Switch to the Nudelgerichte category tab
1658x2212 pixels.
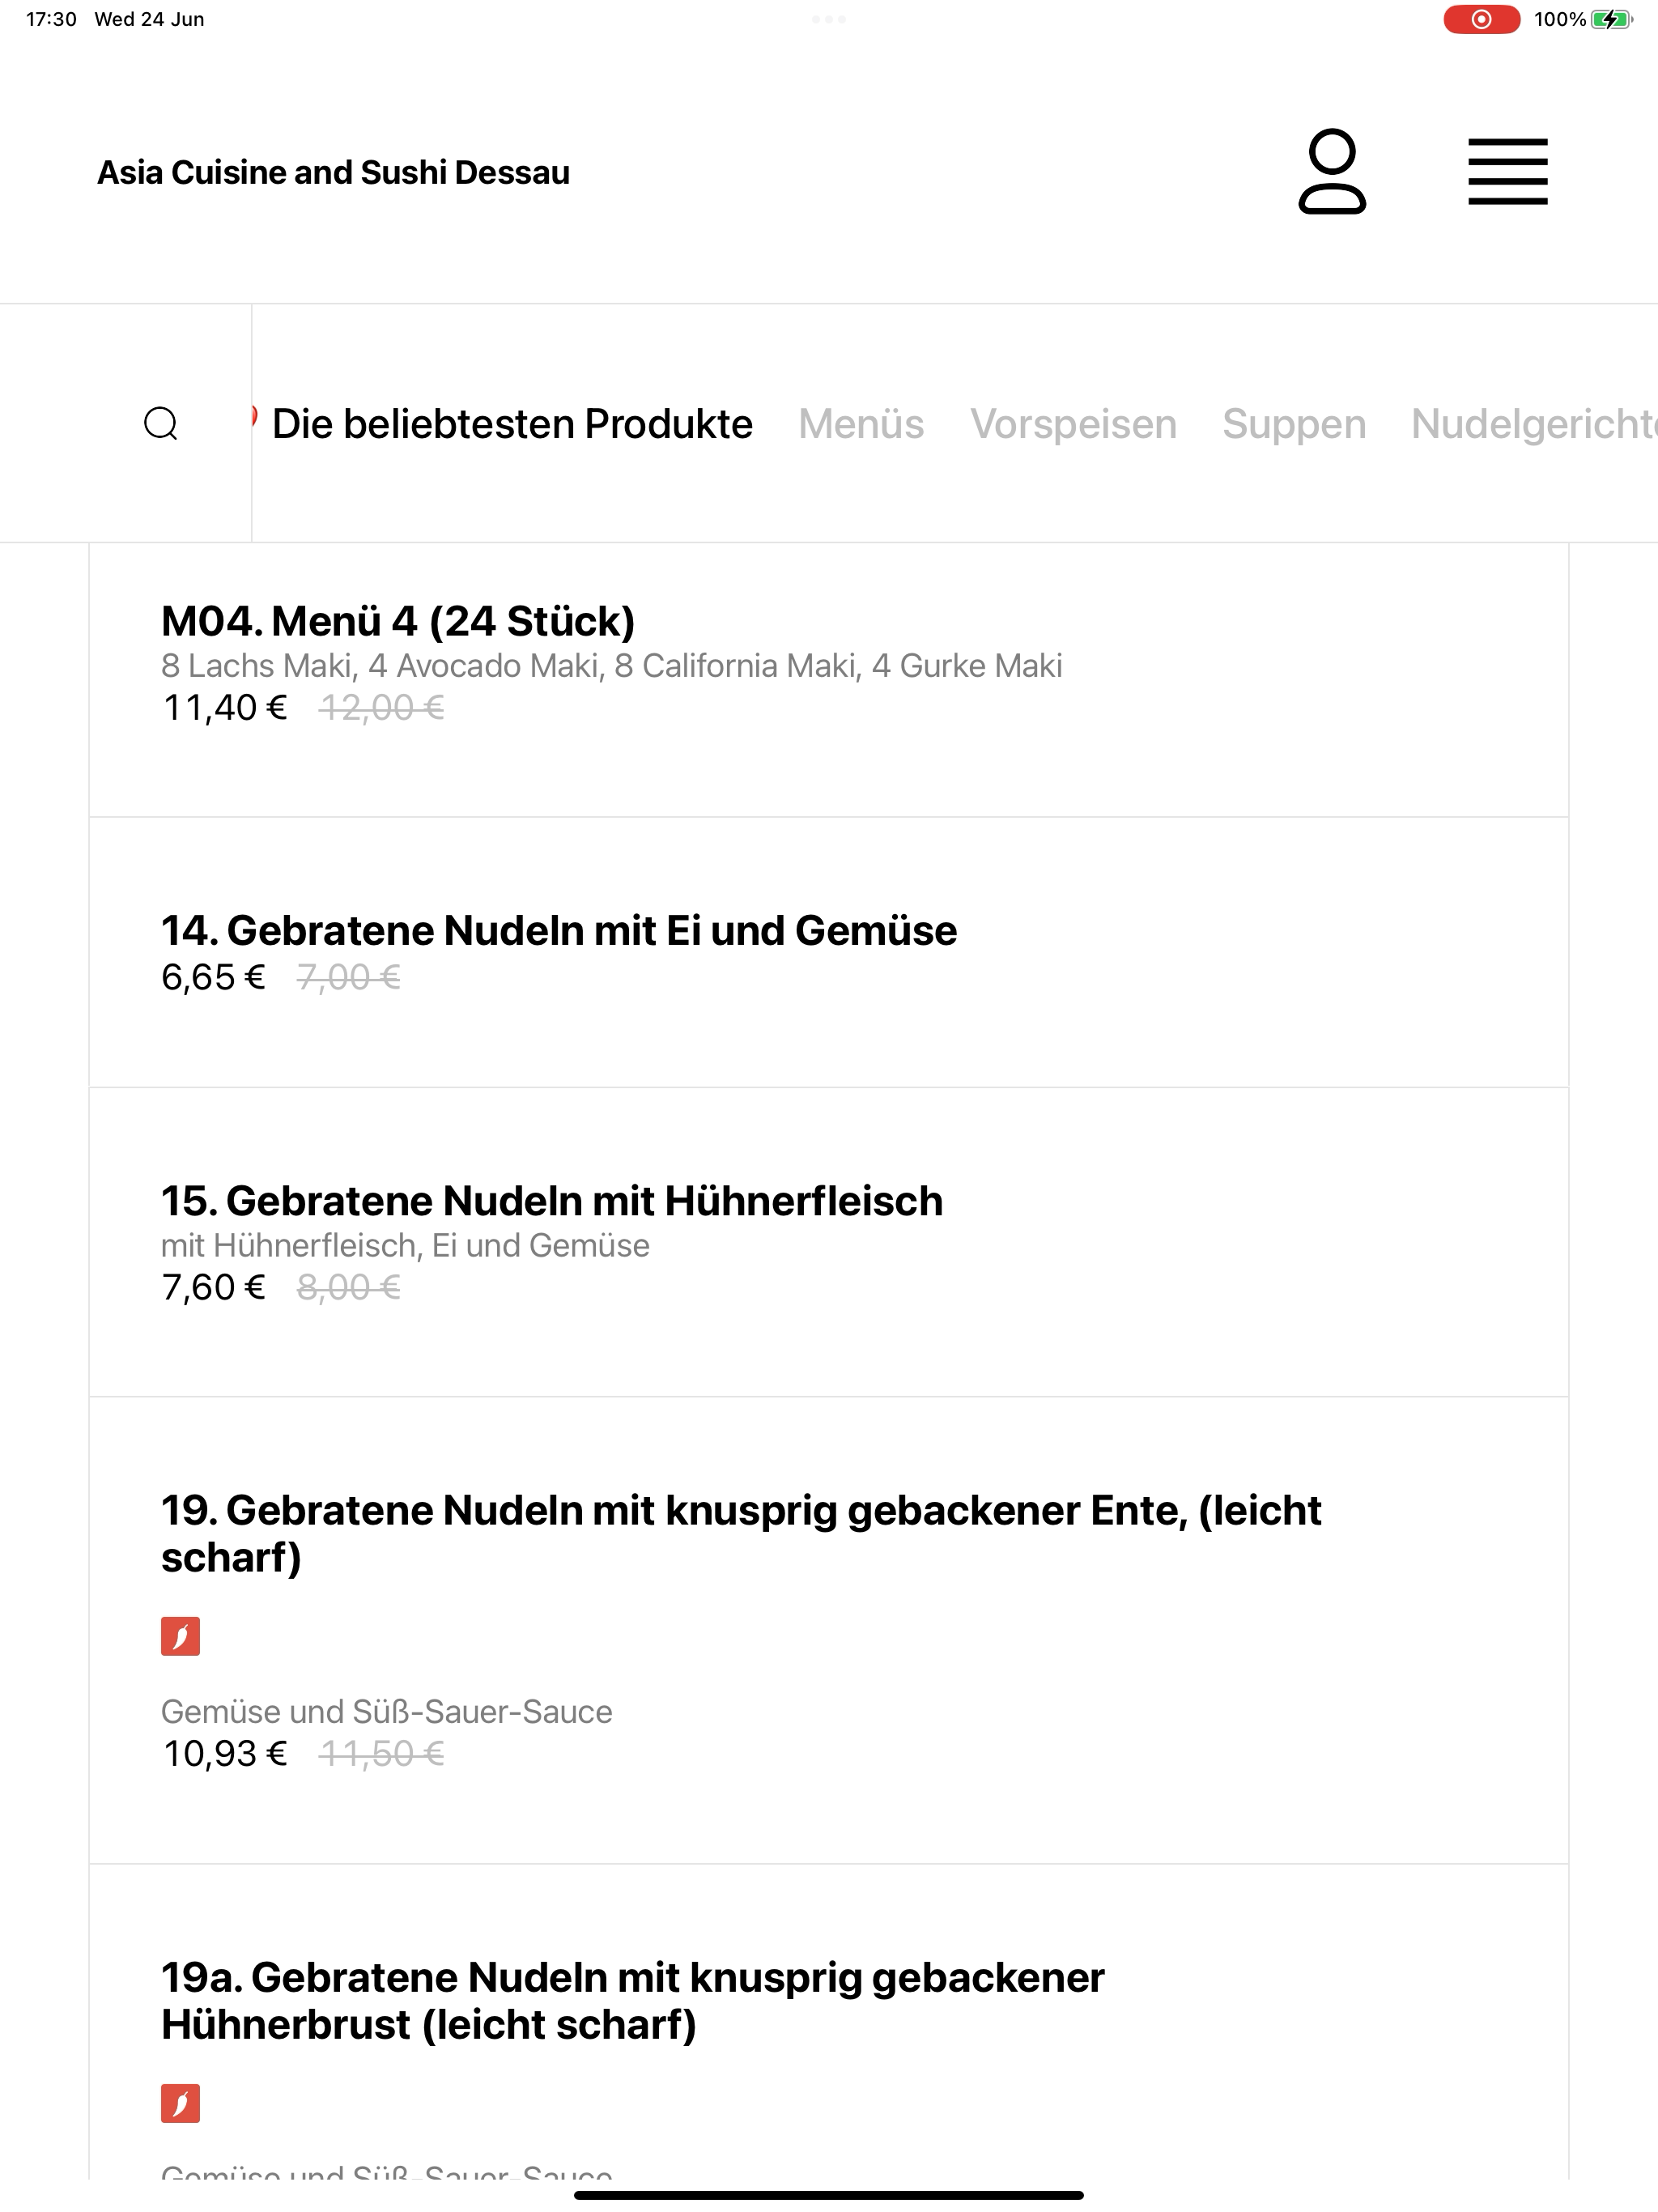click(x=1534, y=424)
